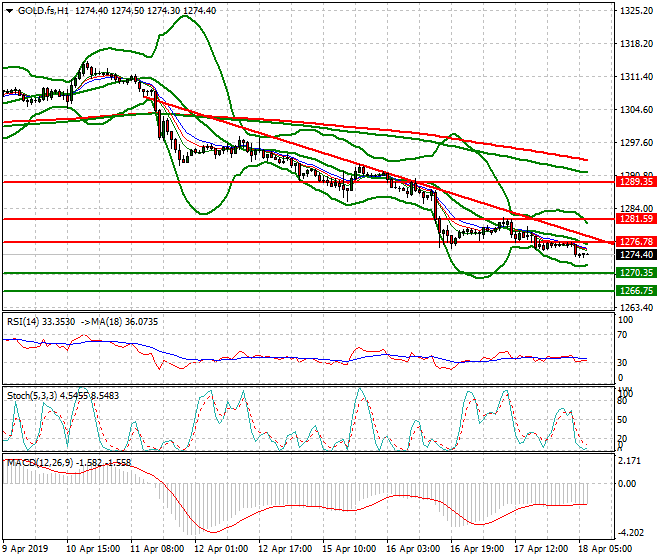The height and width of the screenshot is (560, 660).
Task: Click the 16 Apr 03:00 time label
Action: [x=412, y=549]
